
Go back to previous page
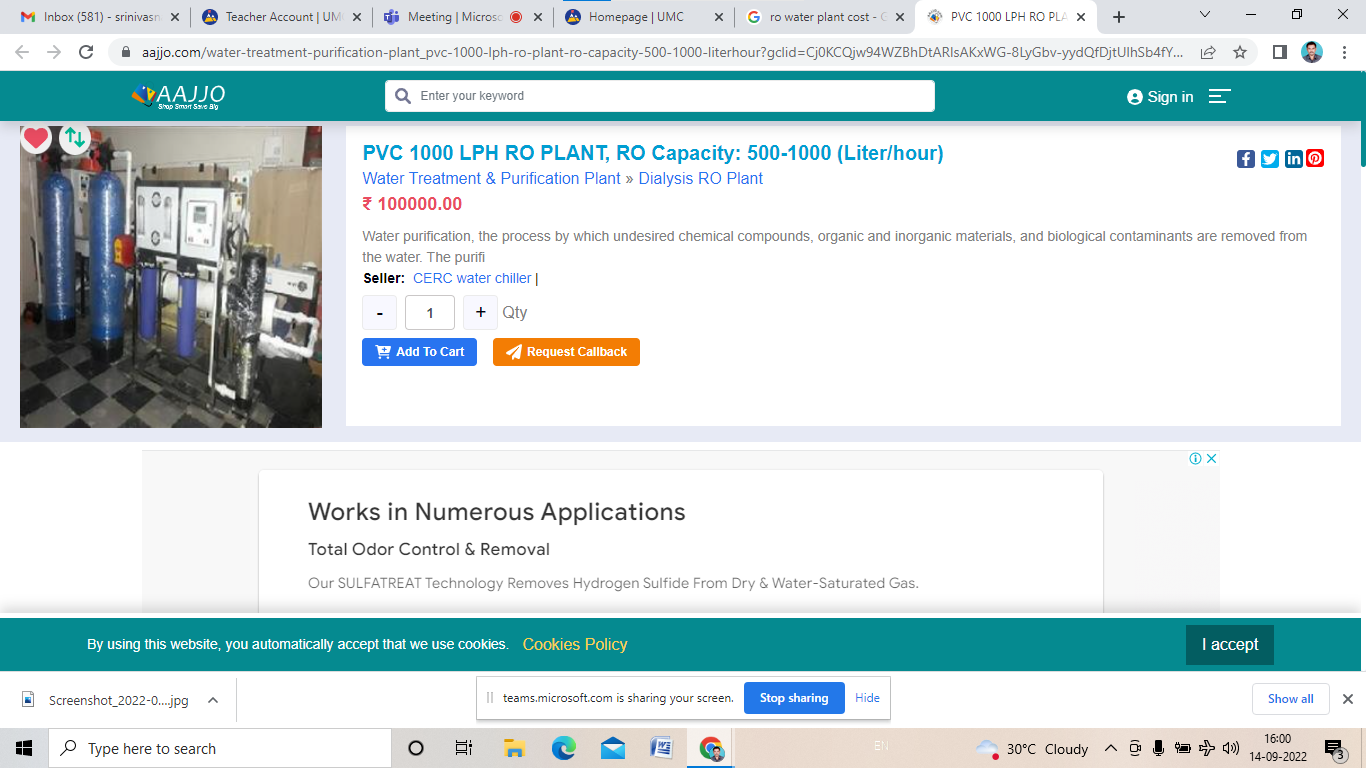tap(22, 52)
